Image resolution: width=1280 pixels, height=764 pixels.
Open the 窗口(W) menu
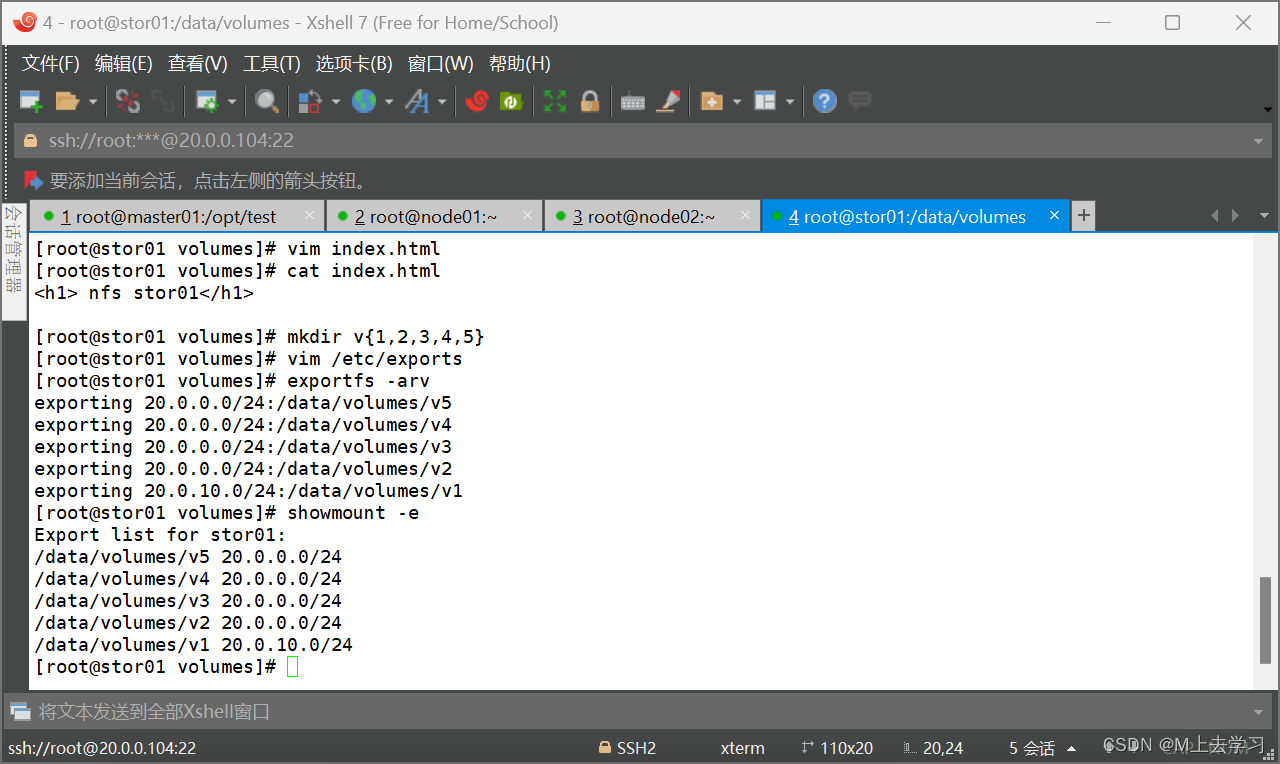pos(441,64)
